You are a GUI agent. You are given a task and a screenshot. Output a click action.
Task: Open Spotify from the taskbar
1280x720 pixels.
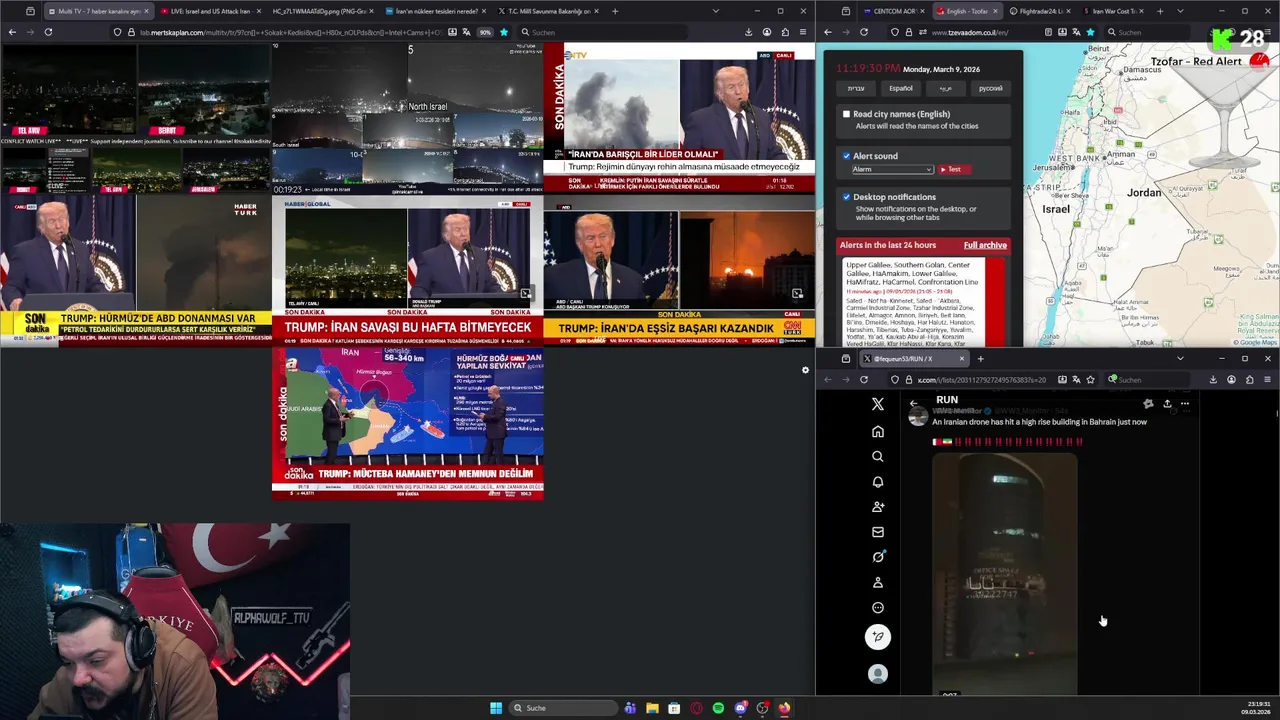pyautogui.click(x=718, y=708)
